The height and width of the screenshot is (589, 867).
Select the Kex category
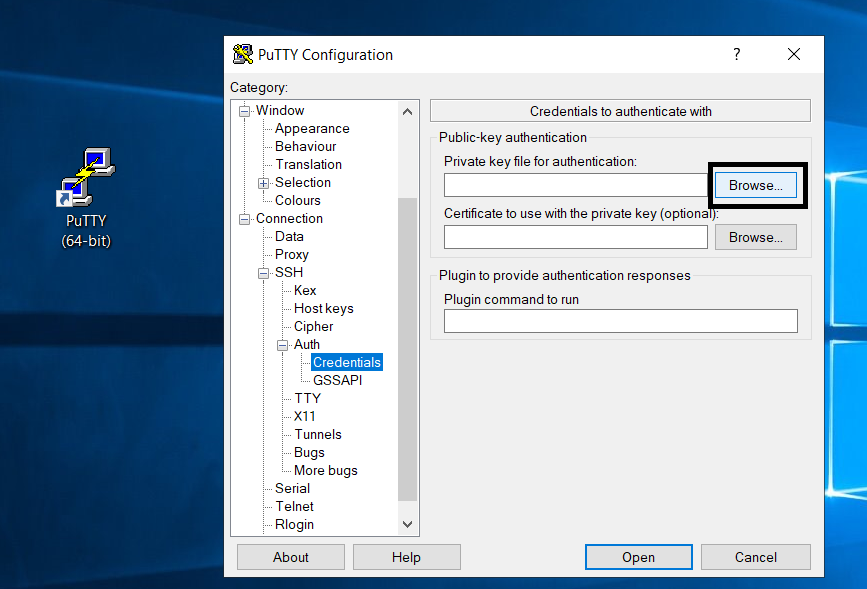[x=305, y=291]
